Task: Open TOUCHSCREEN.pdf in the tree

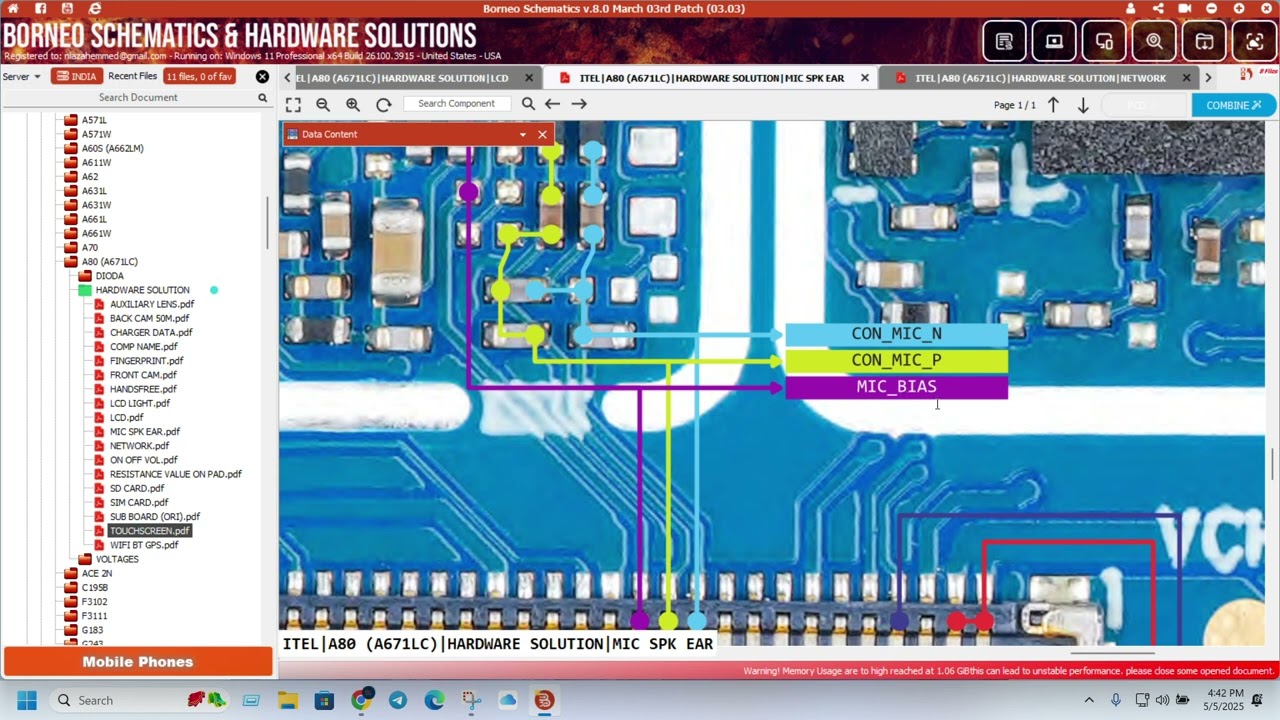Action: pyautogui.click(x=149, y=531)
